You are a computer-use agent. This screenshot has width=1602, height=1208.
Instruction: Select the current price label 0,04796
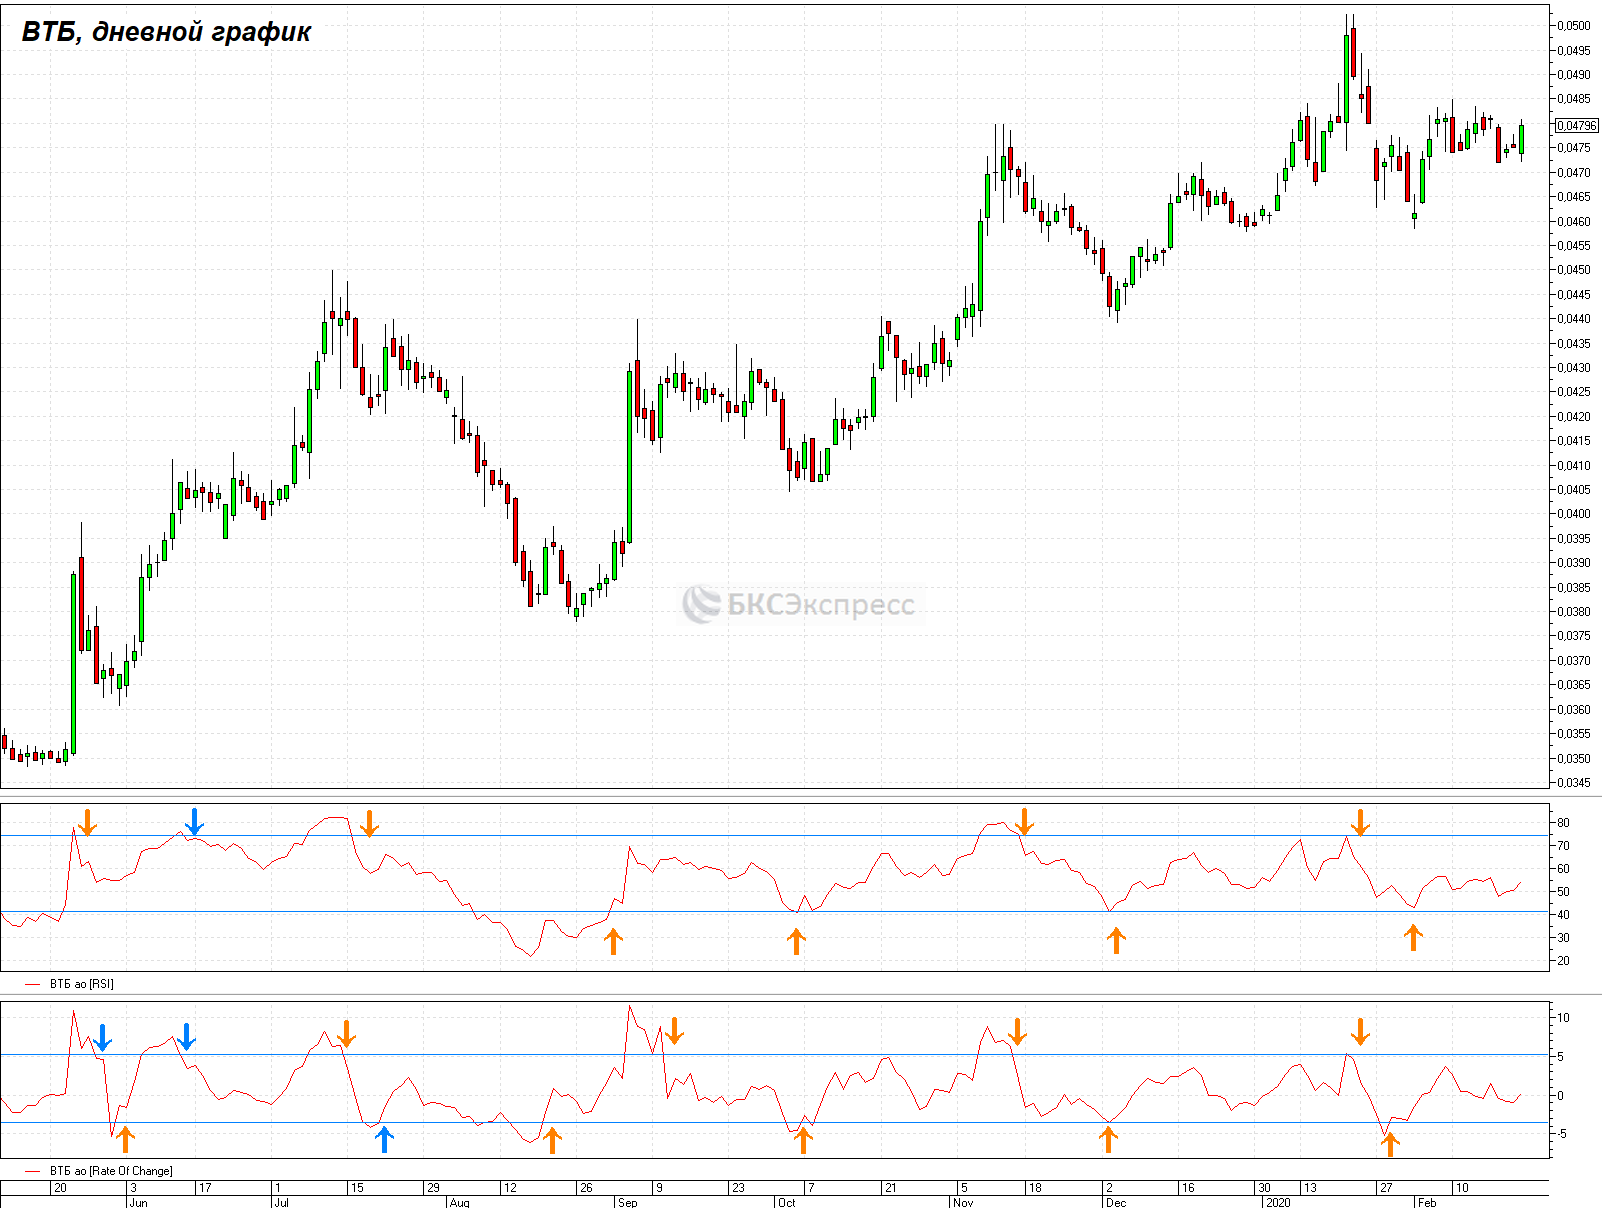(x=1576, y=126)
